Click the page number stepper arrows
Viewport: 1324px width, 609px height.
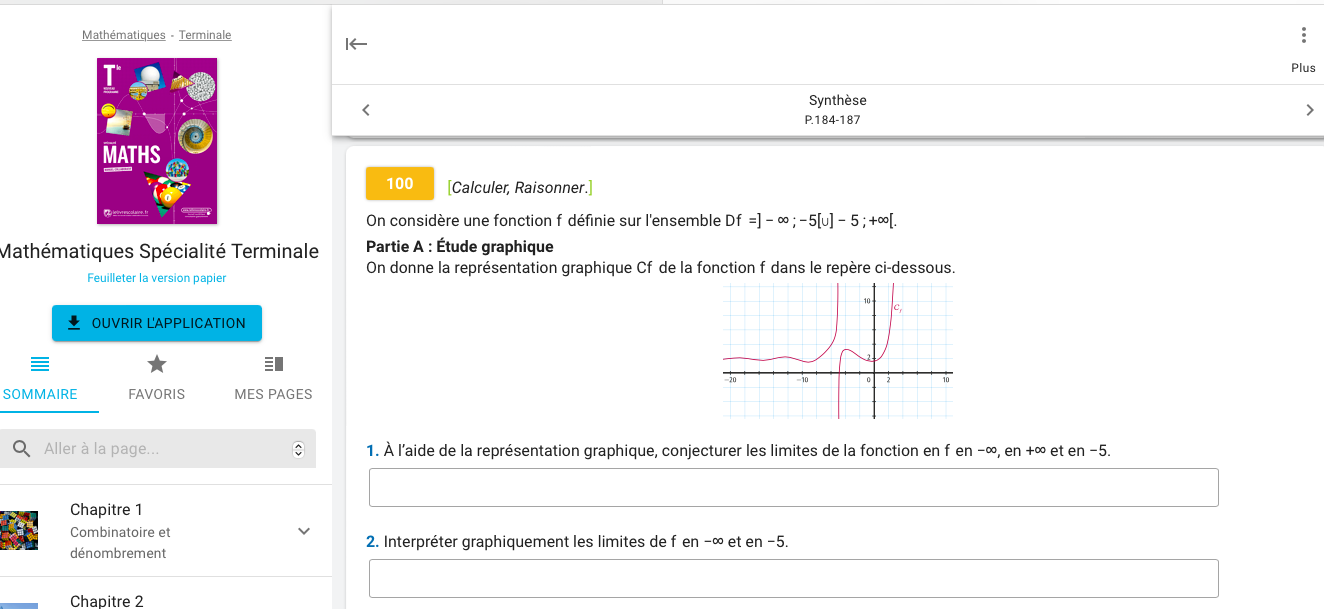(x=298, y=450)
